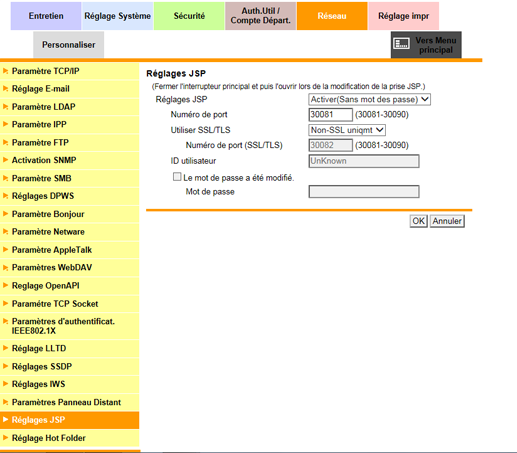Open the Réglages JSP activation dropdown
The height and width of the screenshot is (453, 517).
369,99
